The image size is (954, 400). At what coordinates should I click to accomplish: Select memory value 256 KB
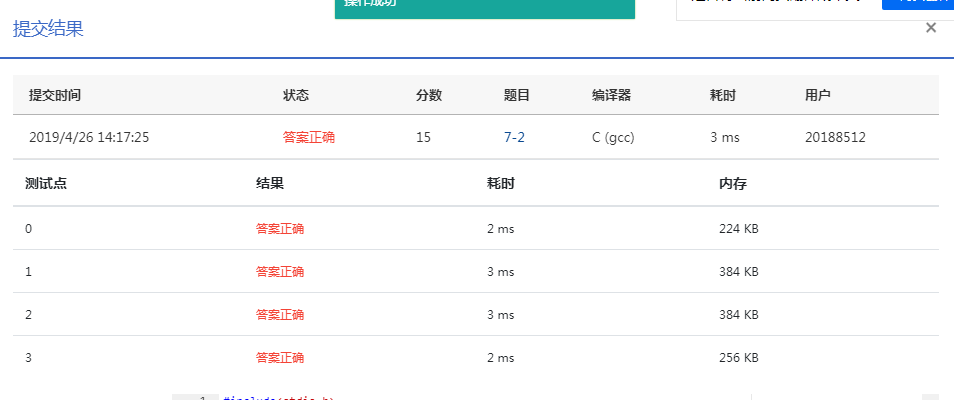tap(739, 357)
